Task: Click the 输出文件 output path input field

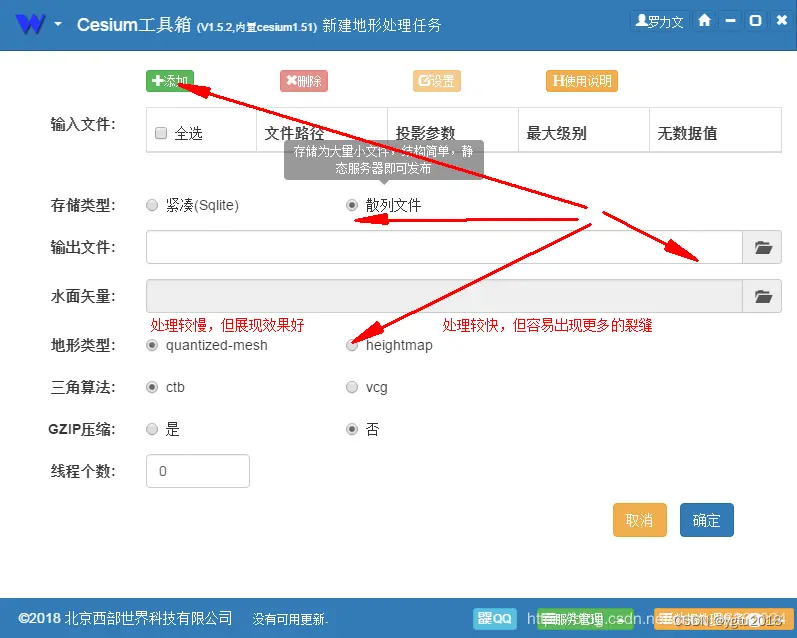Action: 444,247
